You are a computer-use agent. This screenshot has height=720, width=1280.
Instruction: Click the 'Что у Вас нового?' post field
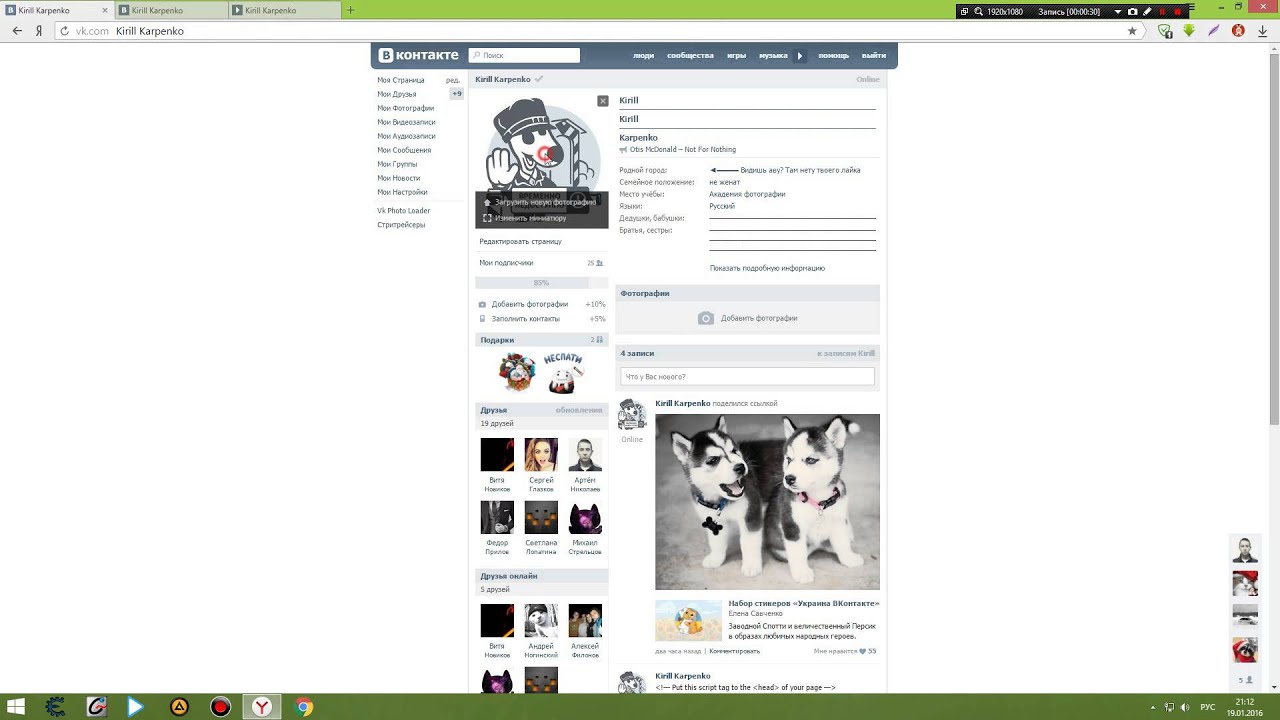click(x=747, y=377)
